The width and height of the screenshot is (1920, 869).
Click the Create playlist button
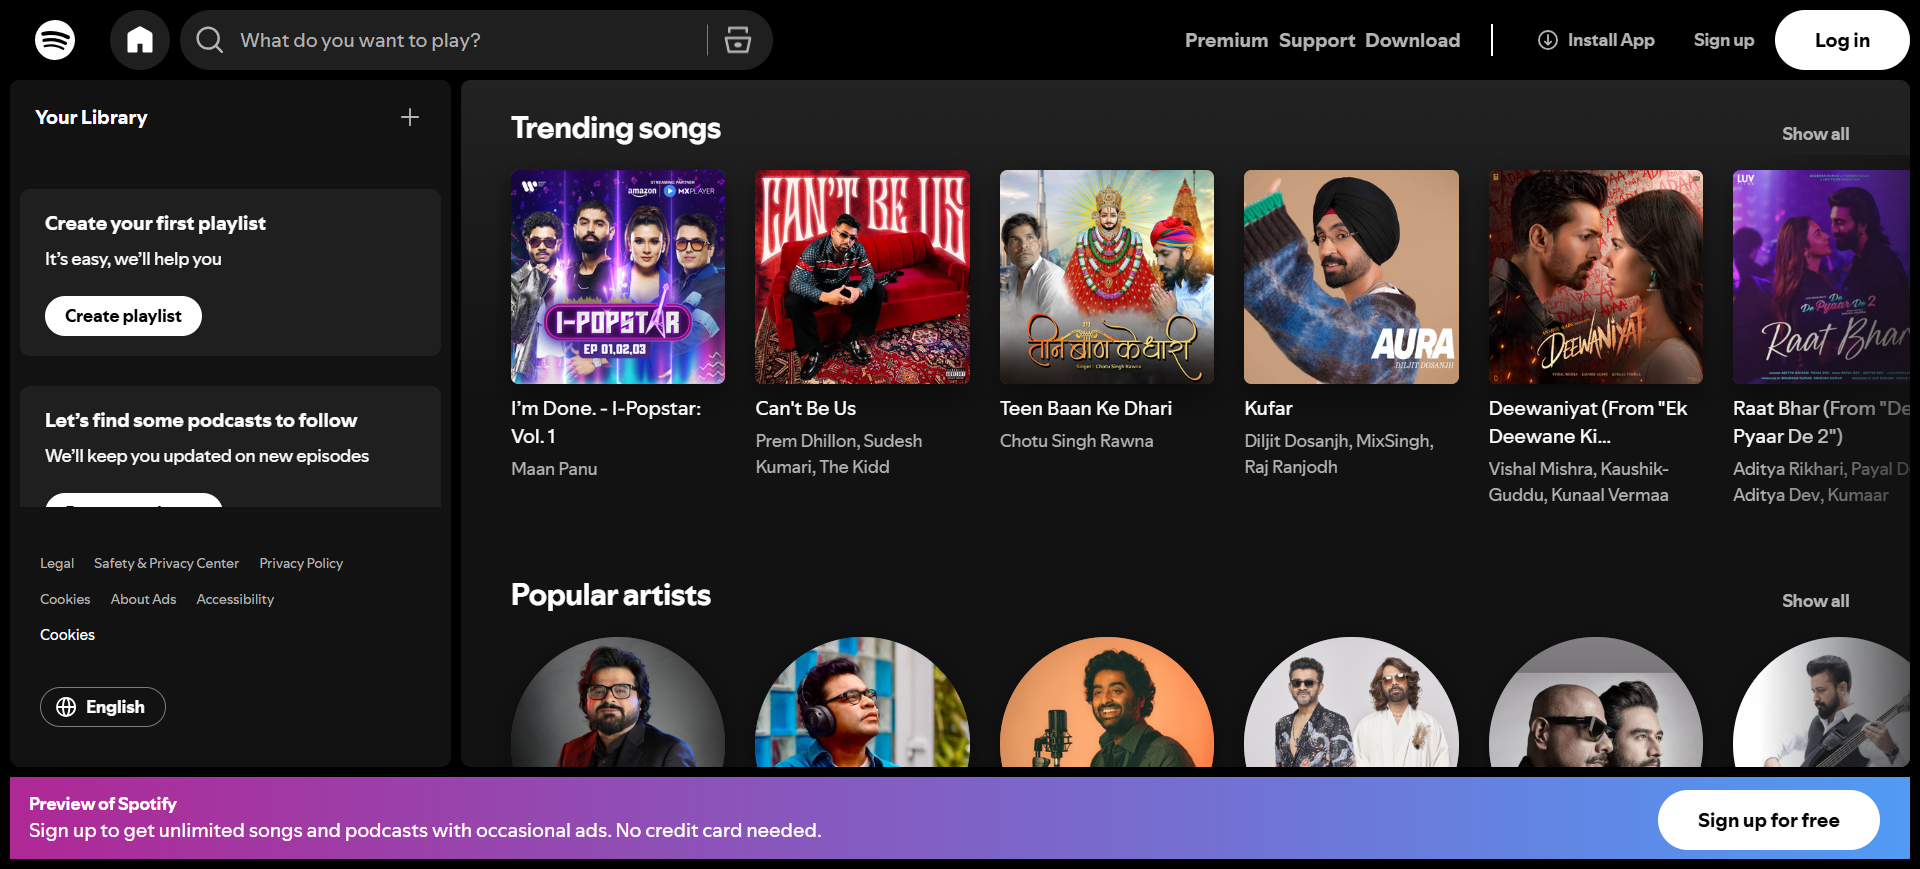click(x=123, y=316)
